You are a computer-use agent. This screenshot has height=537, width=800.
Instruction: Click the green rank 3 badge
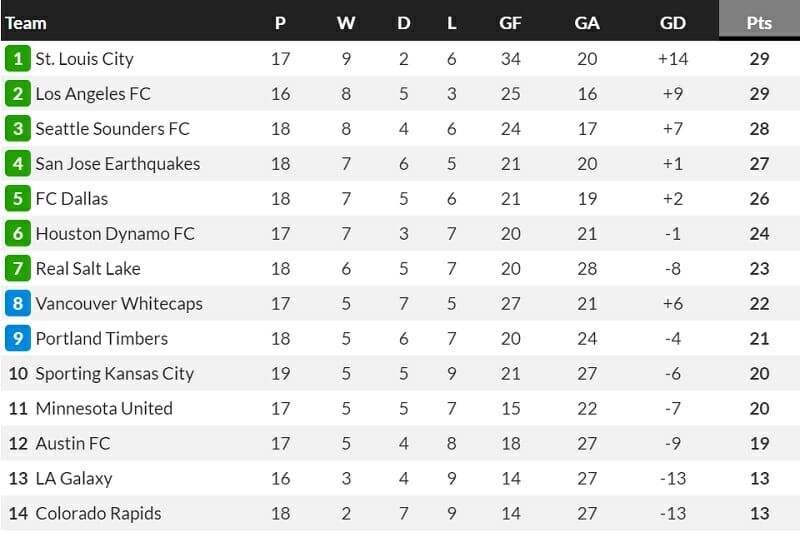click(x=17, y=129)
